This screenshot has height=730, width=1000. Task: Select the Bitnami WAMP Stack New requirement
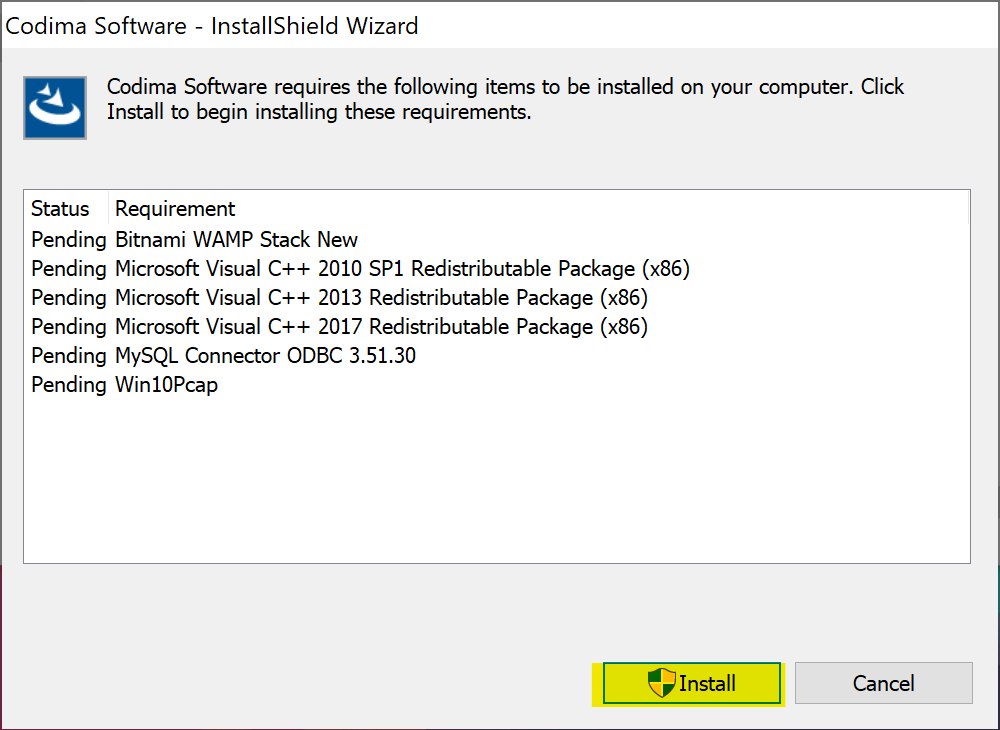pos(236,240)
